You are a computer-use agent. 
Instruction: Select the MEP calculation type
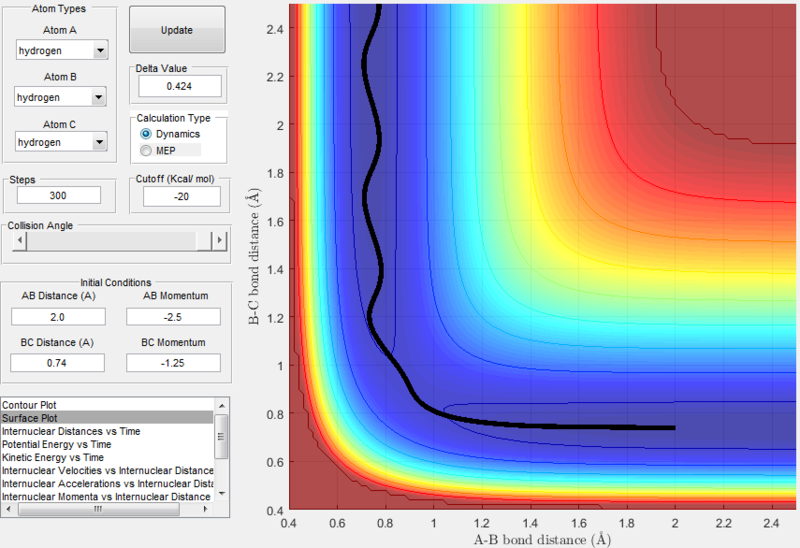(146, 151)
